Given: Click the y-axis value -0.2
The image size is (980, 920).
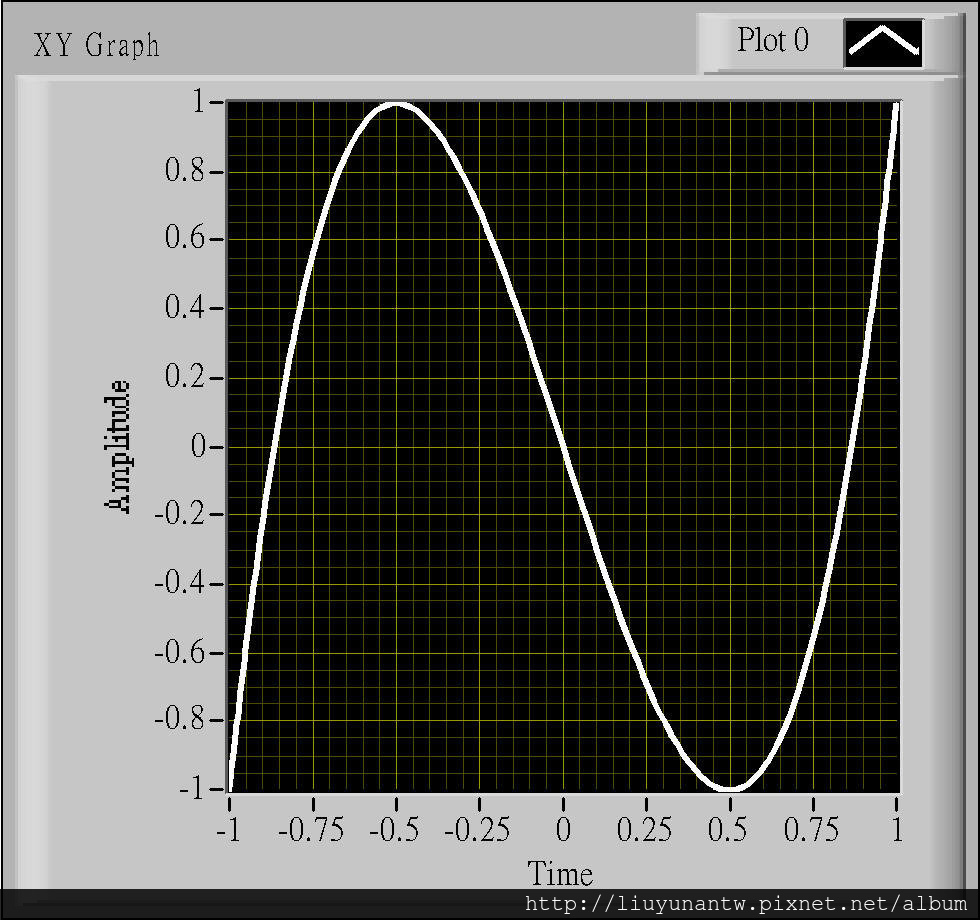Looking at the screenshot, I should point(180,514).
